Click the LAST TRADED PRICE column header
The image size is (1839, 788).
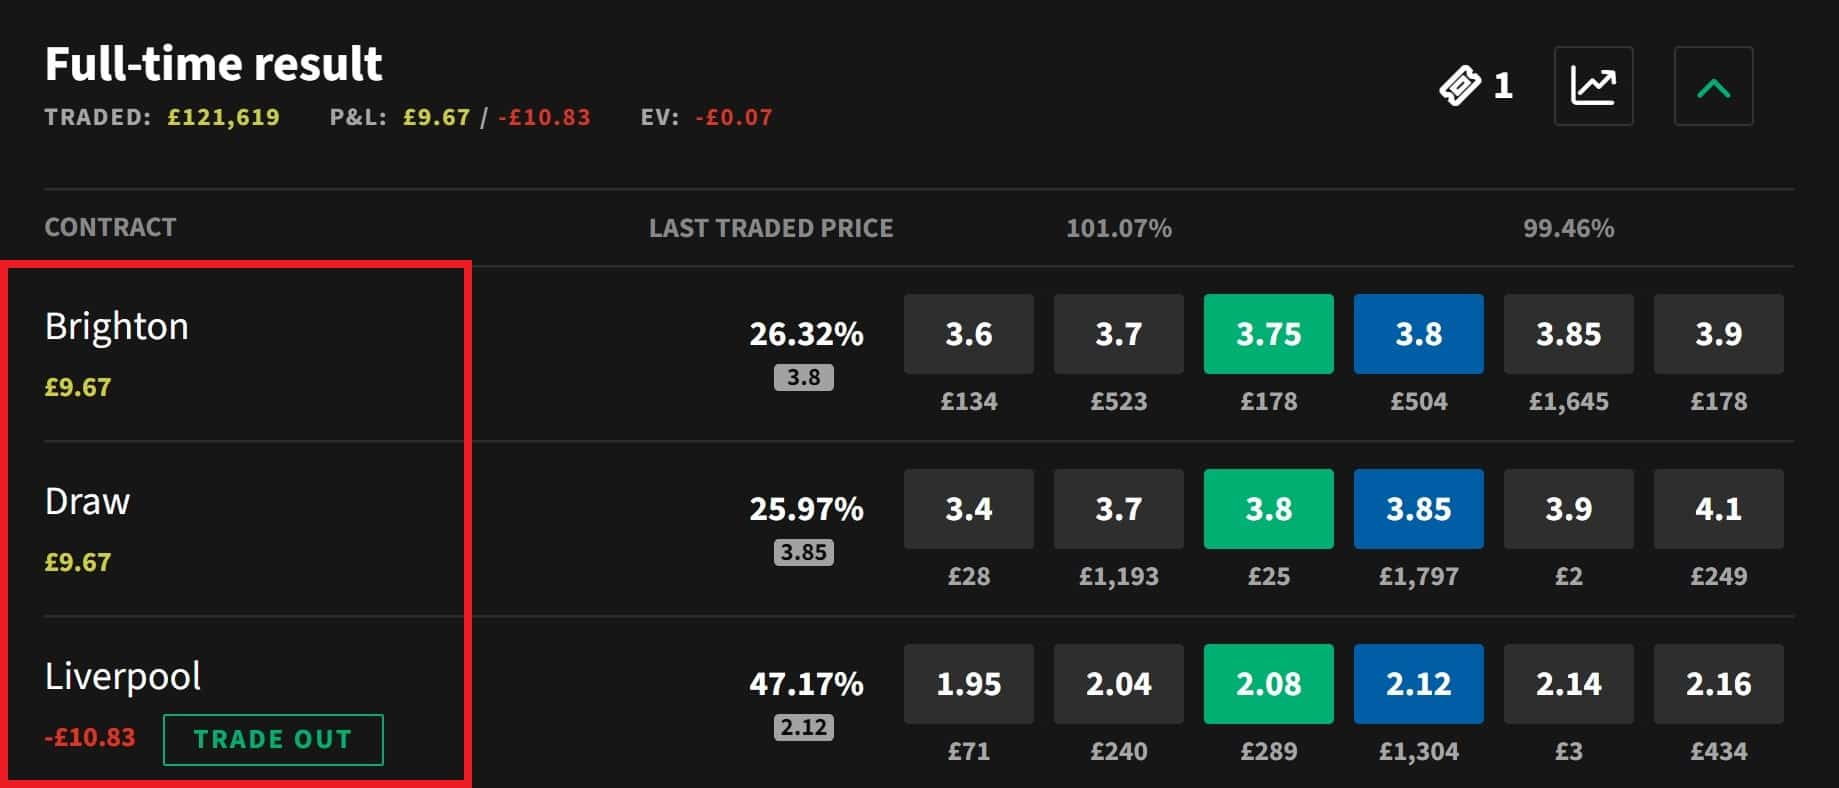pyautogui.click(x=771, y=228)
